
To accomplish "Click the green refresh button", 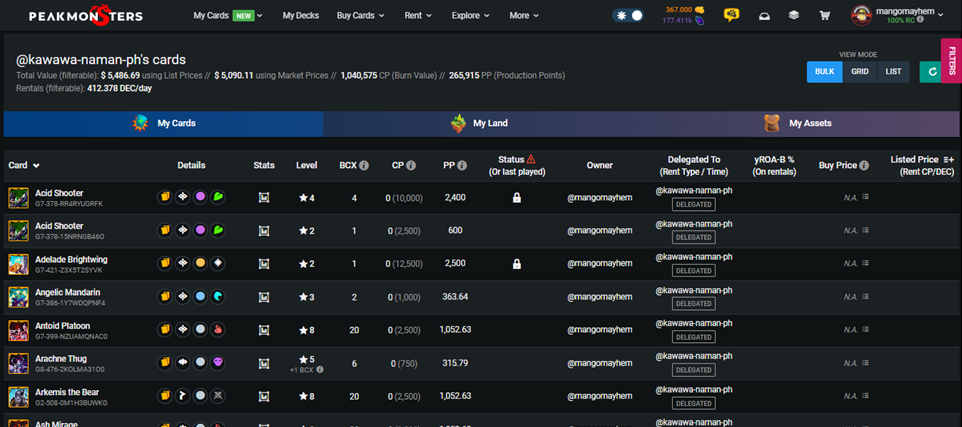I will tap(932, 72).
